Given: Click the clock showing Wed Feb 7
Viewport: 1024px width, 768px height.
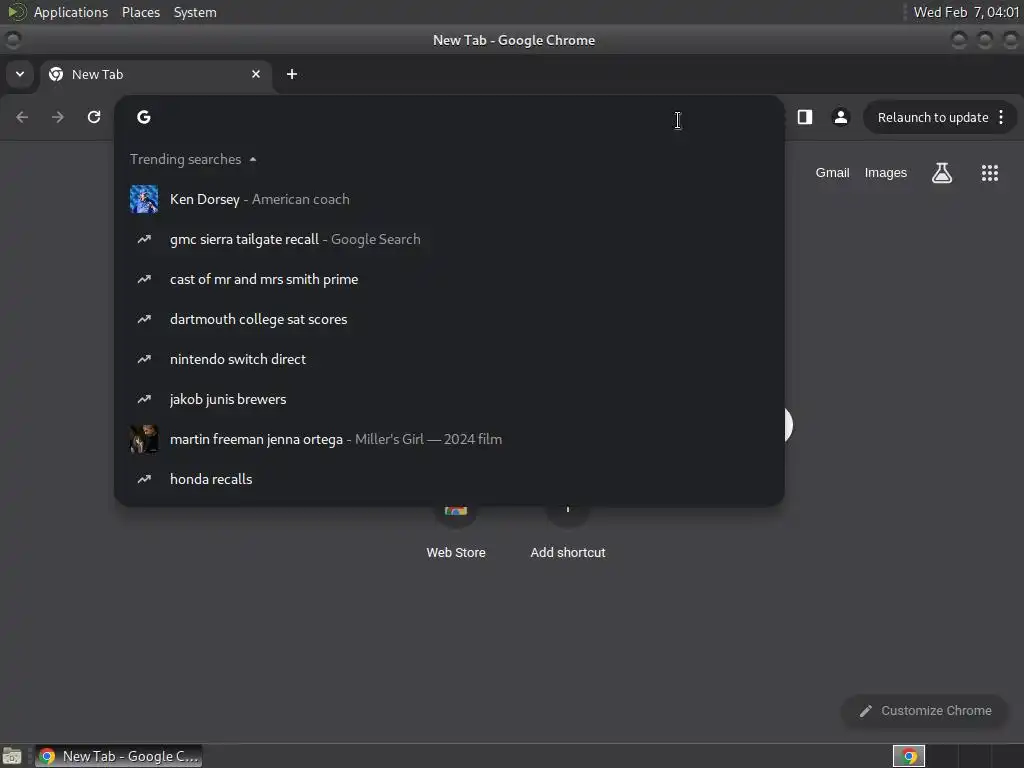Looking at the screenshot, I should (x=966, y=12).
